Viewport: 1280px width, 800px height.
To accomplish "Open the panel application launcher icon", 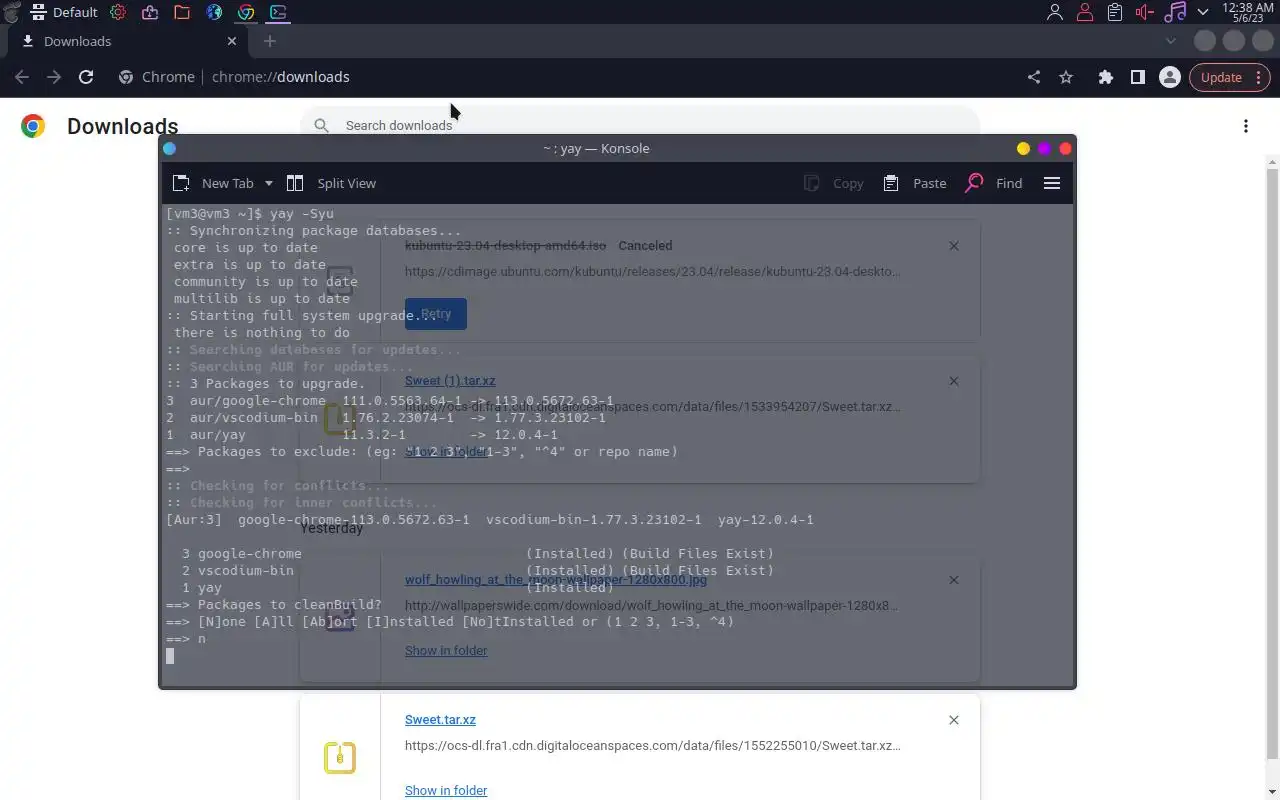I will (x=12, y=12).
